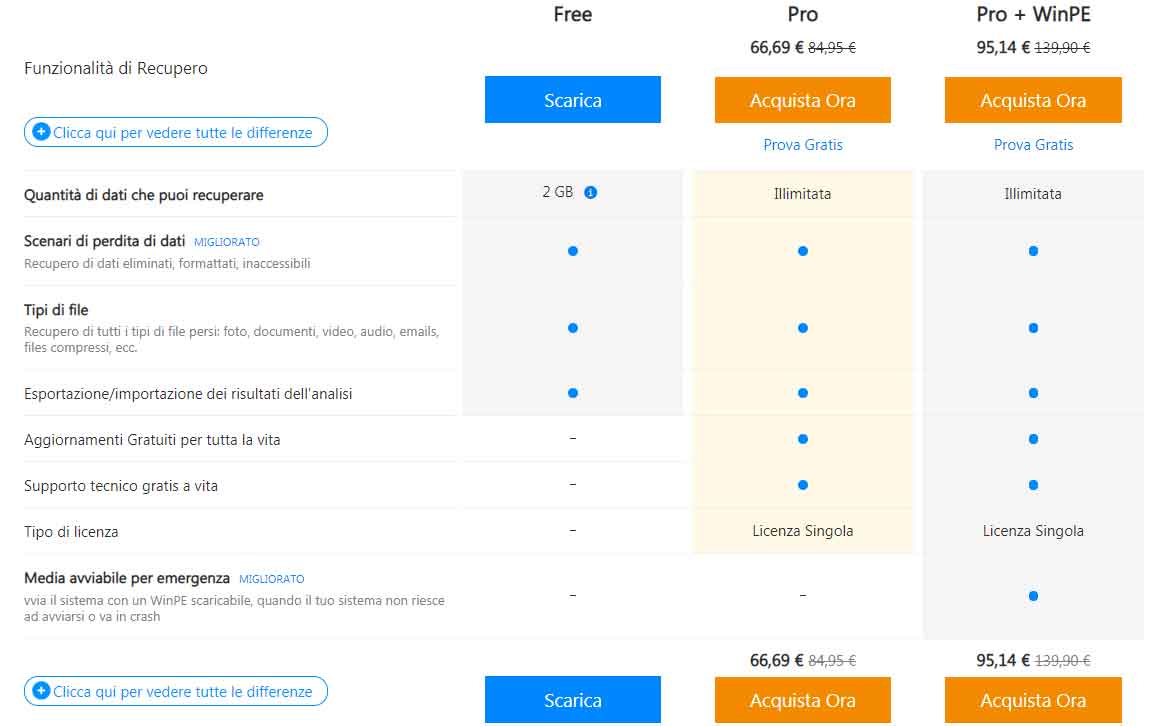Click the Pro + WinPE column heading
Viewport: 1163px width, 726px height.
[x=1033, y=14]
